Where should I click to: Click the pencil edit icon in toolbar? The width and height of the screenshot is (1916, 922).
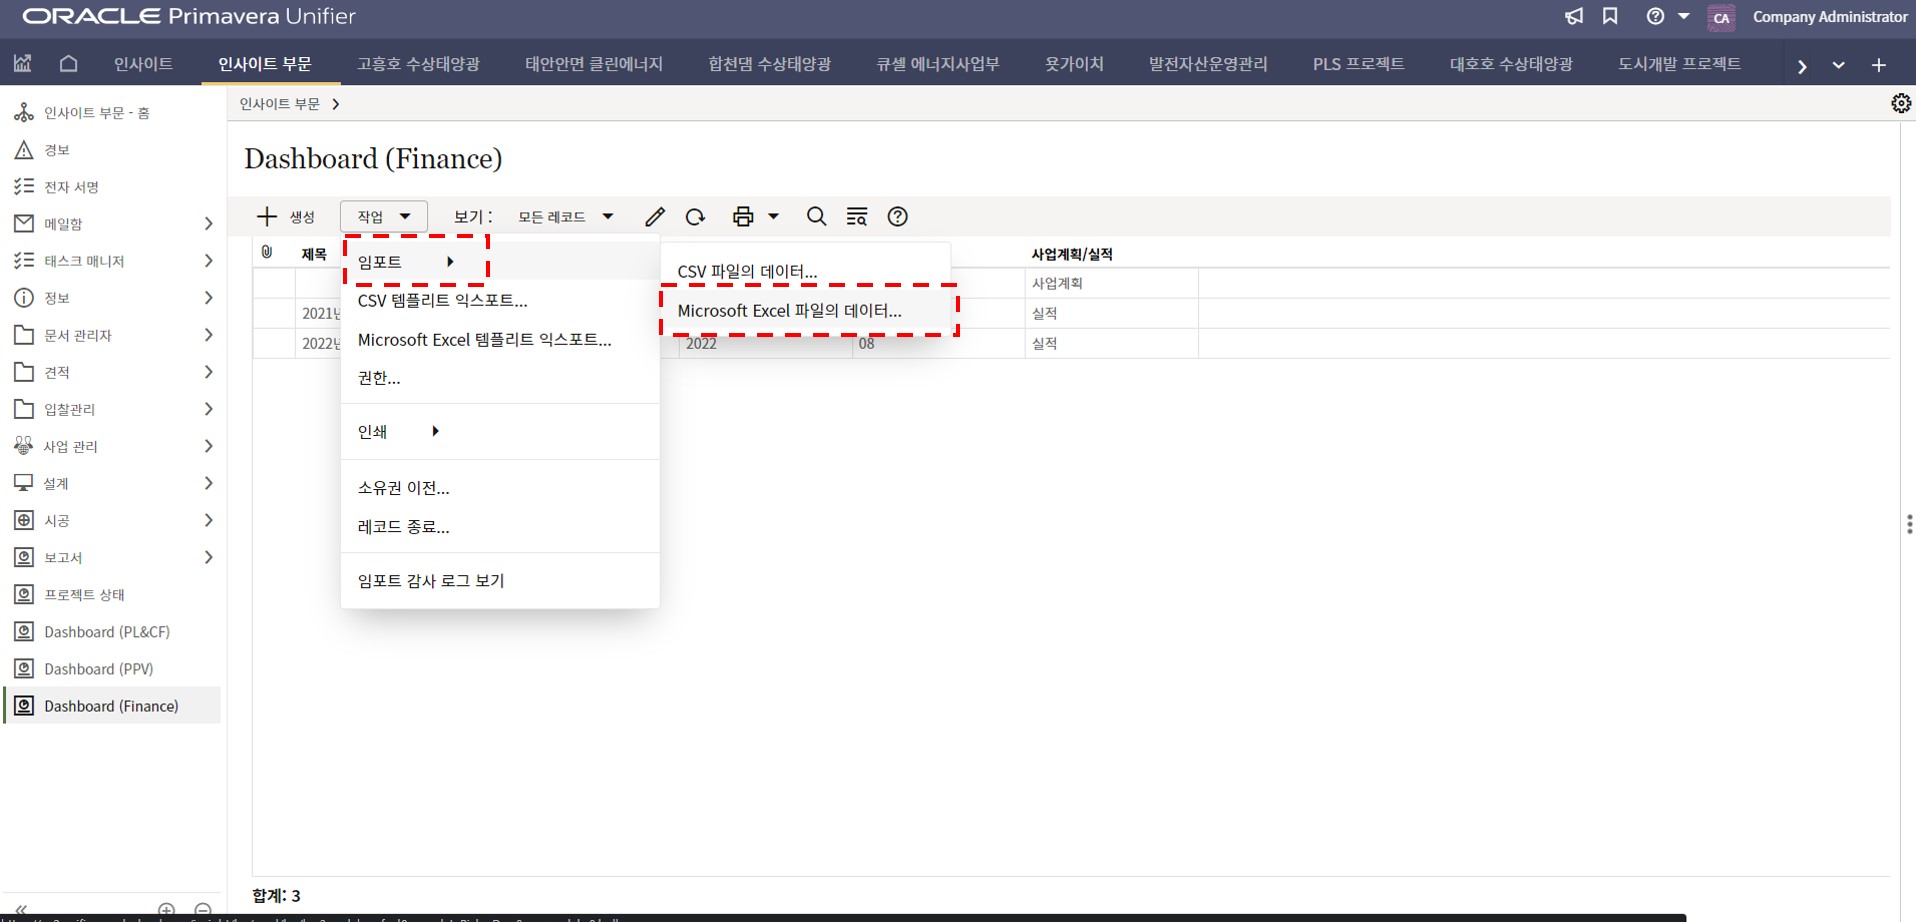pyautogui.click(x=655, y=217)
